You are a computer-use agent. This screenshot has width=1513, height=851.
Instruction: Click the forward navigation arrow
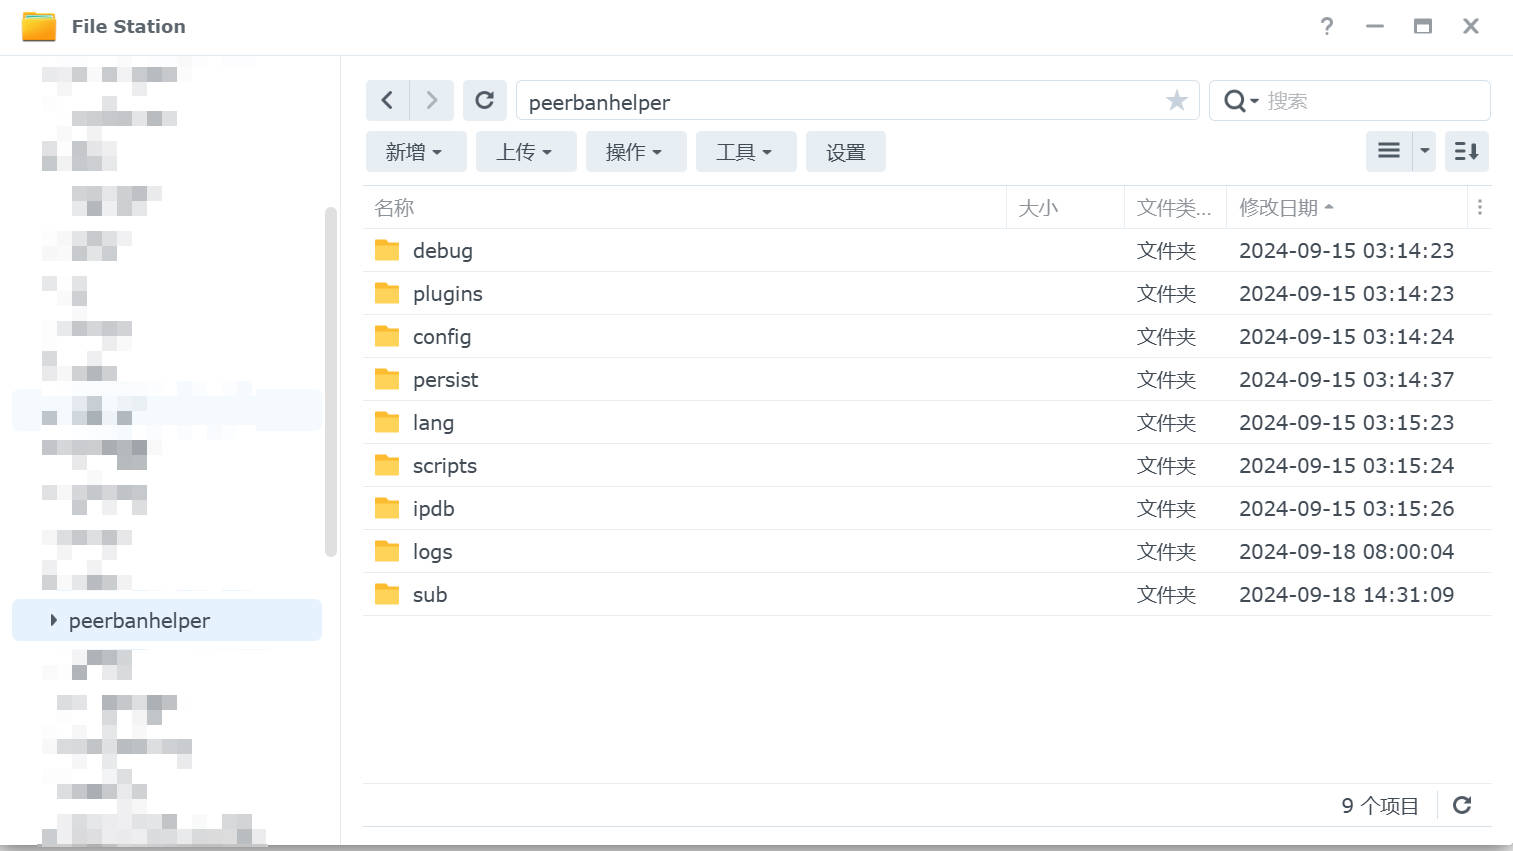432,100
